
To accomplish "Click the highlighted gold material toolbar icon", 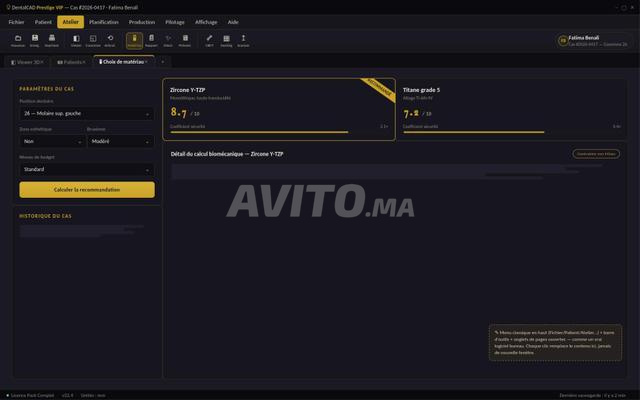I will pos(134,40).
